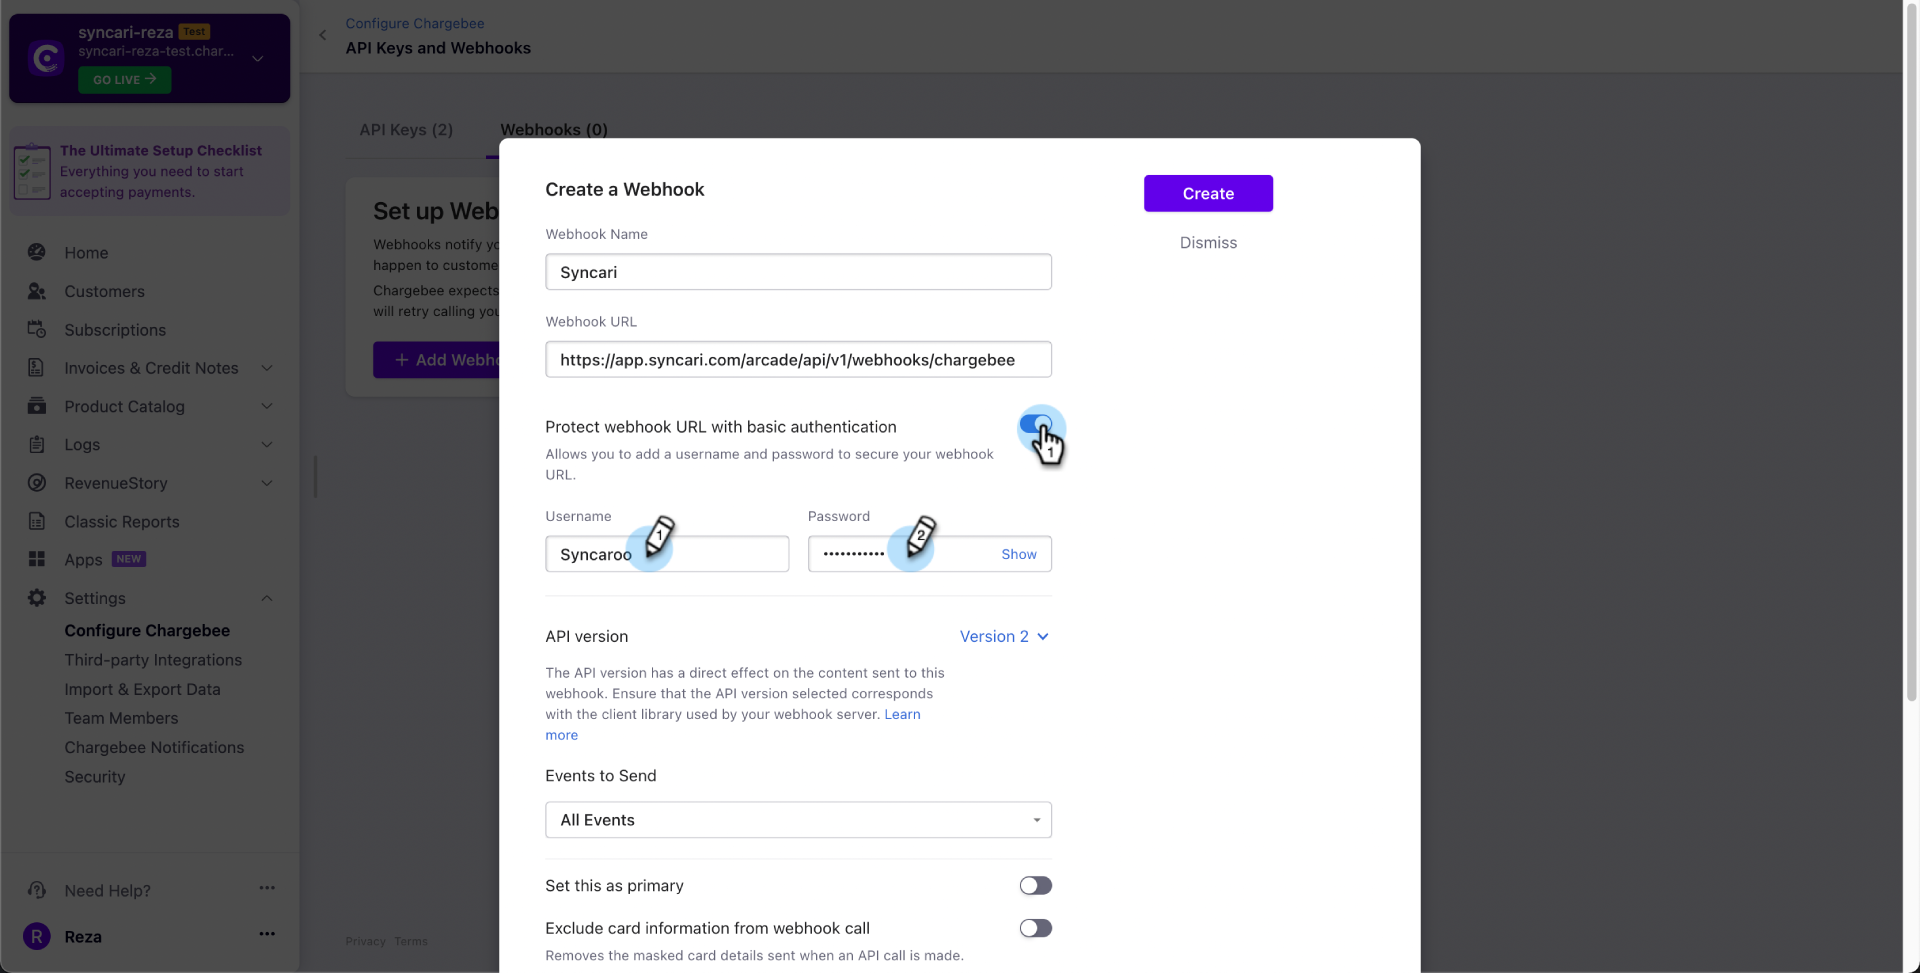Select the Customers icon
Image resolution: width=1920 pixels, height=973 pixels.
pos(36,291)
